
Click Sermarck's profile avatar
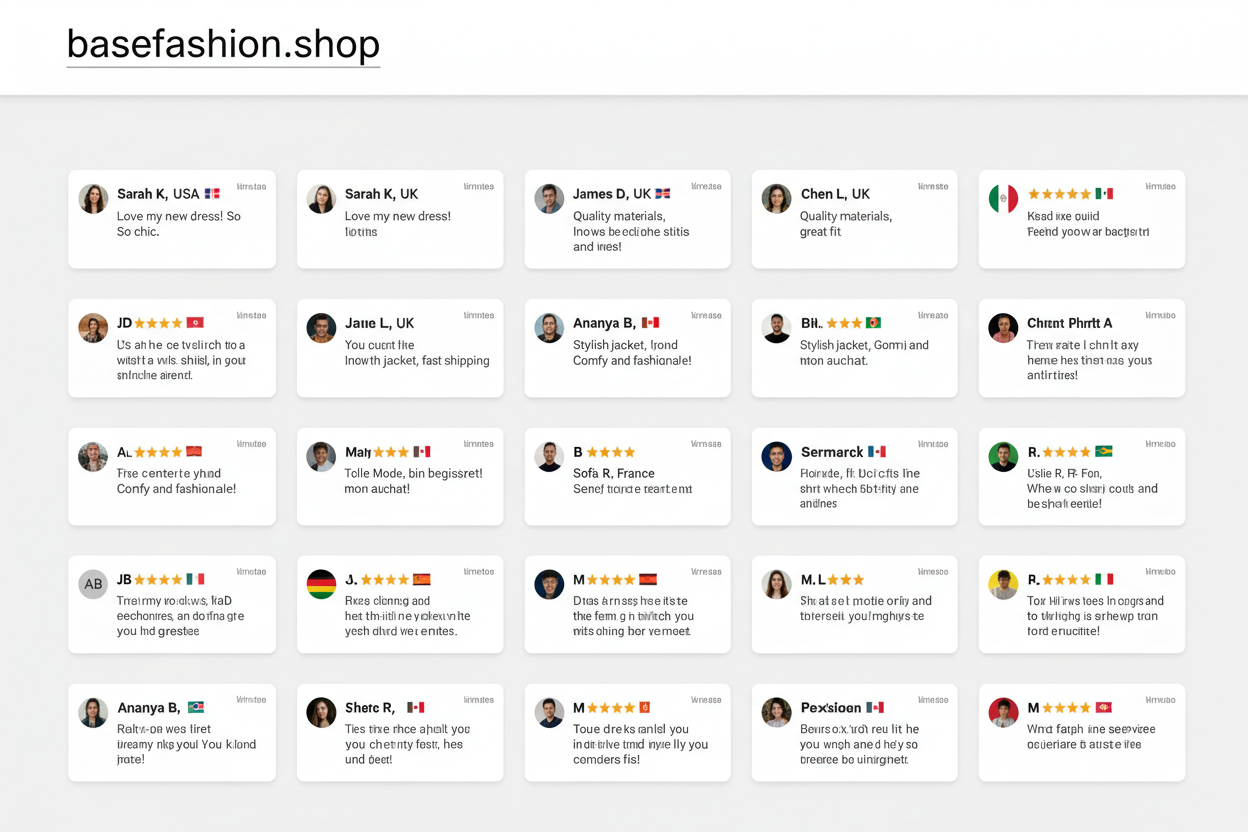pos(775,455)
